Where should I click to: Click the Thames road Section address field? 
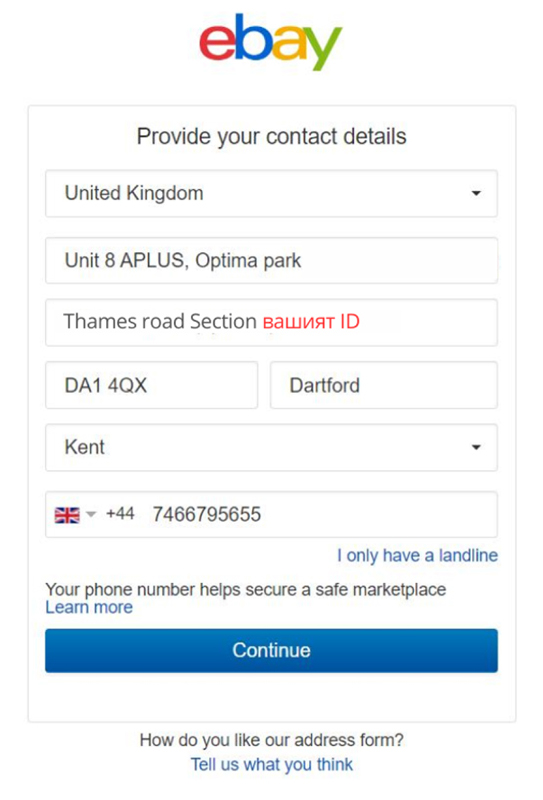(x=272, y=322)
